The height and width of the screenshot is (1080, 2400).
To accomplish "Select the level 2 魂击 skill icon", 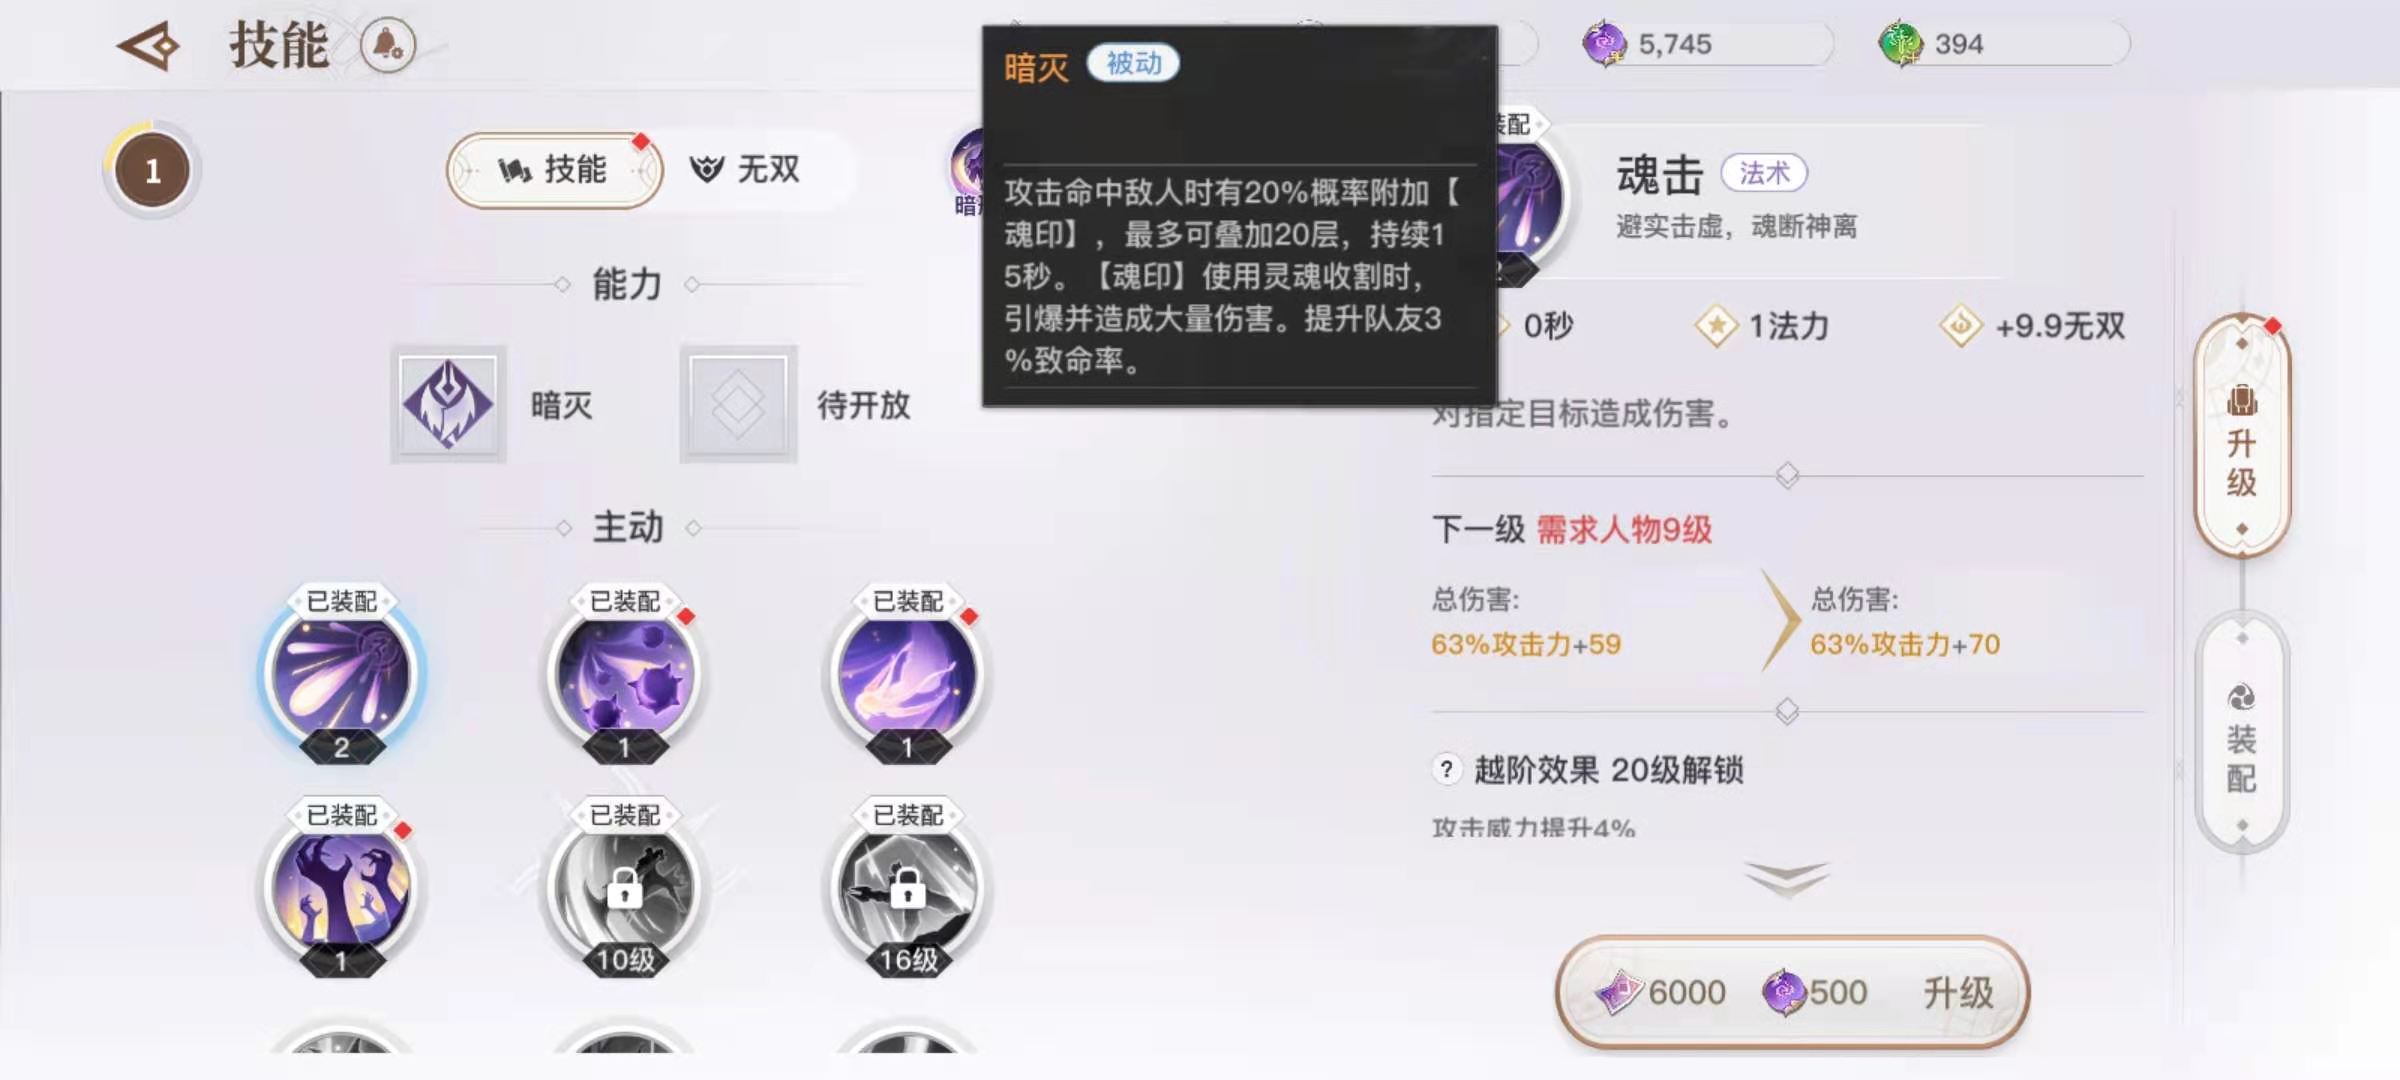I will coord(341,675).
